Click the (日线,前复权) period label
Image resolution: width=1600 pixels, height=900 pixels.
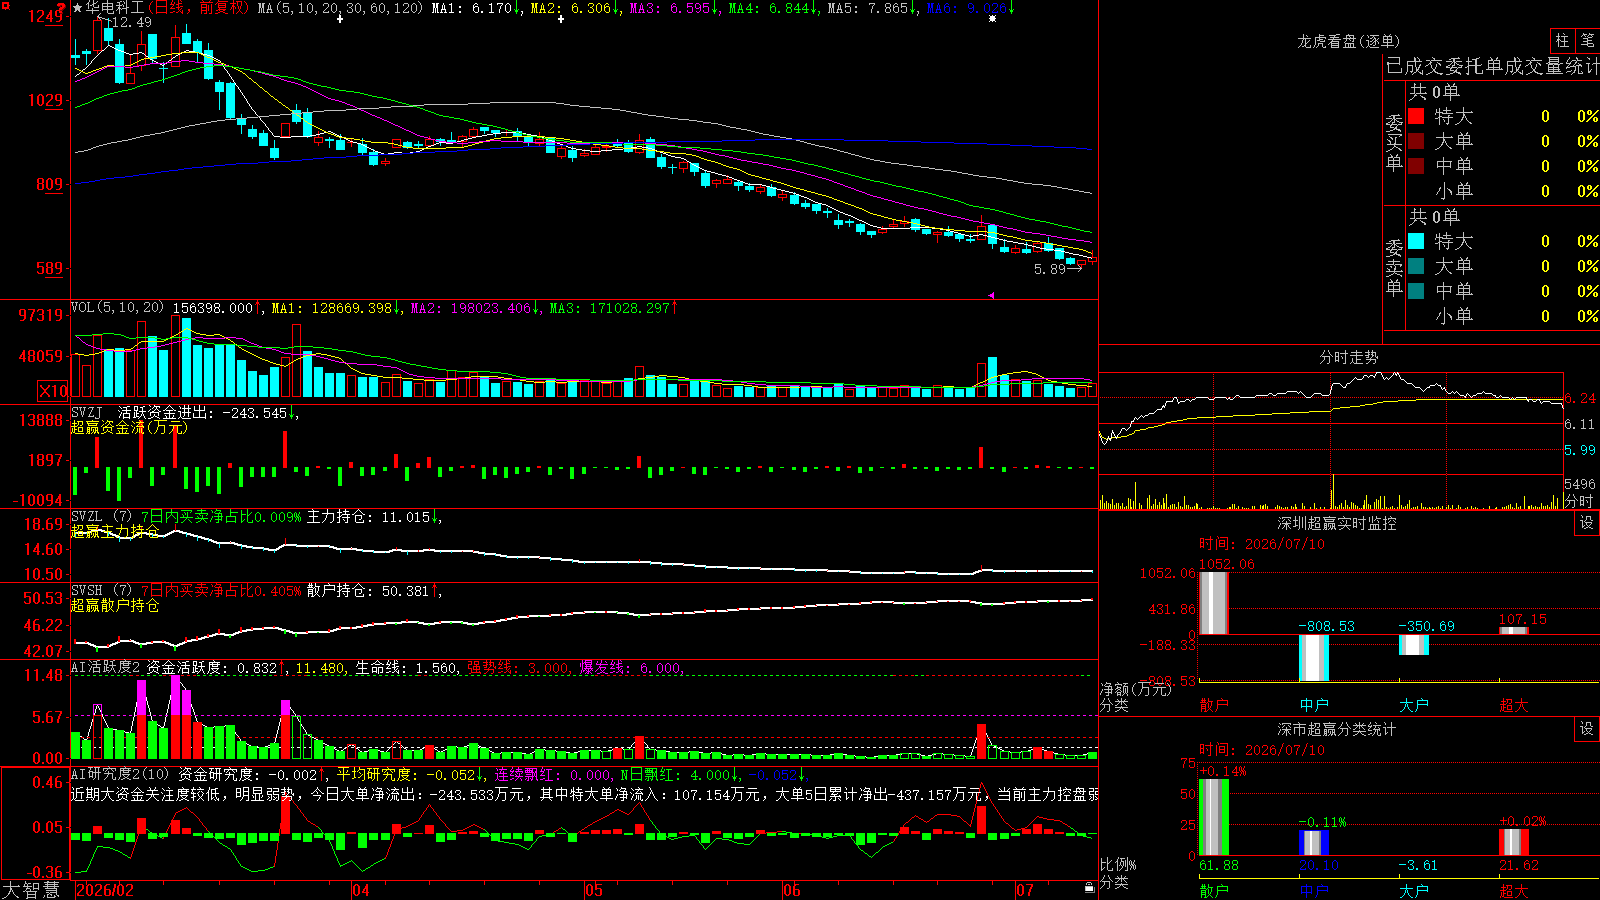tap(199, 8)
